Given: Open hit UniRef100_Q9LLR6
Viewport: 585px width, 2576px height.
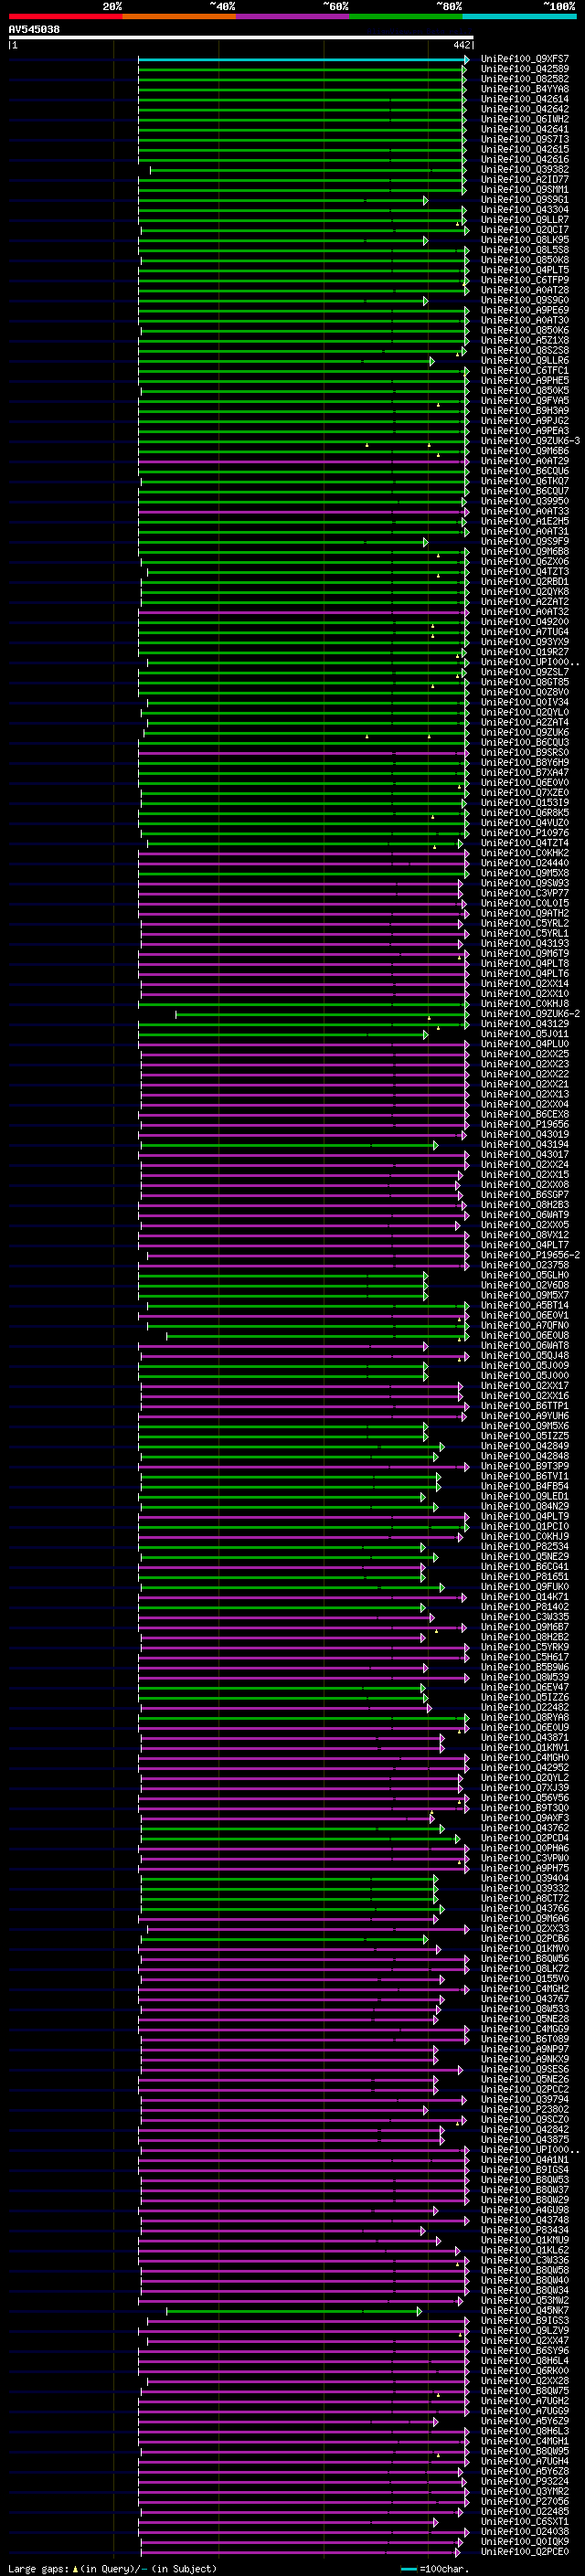Looking at the screenshot, I should click(525, 361).
